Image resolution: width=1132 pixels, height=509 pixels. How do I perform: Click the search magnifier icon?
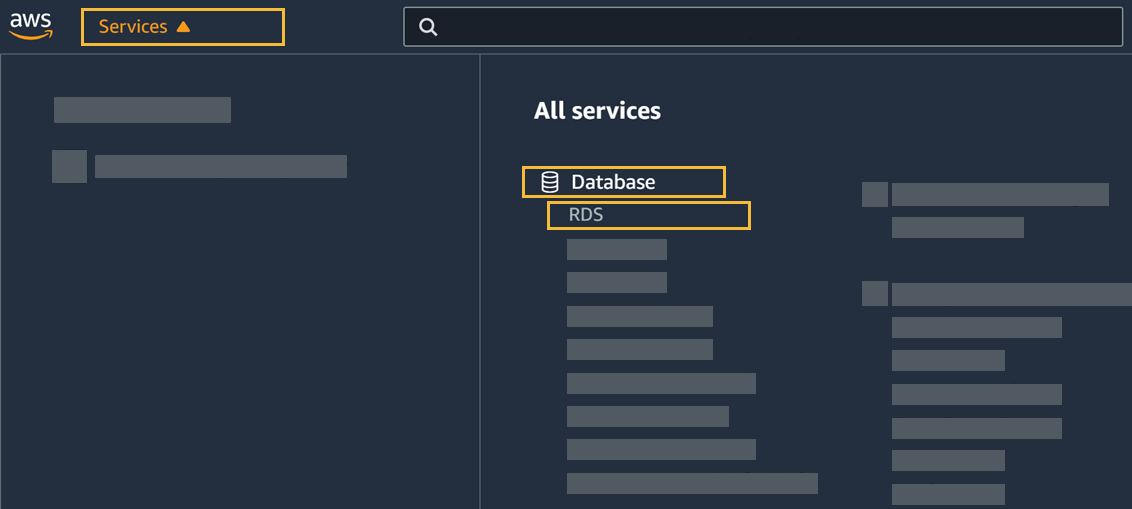428,27
